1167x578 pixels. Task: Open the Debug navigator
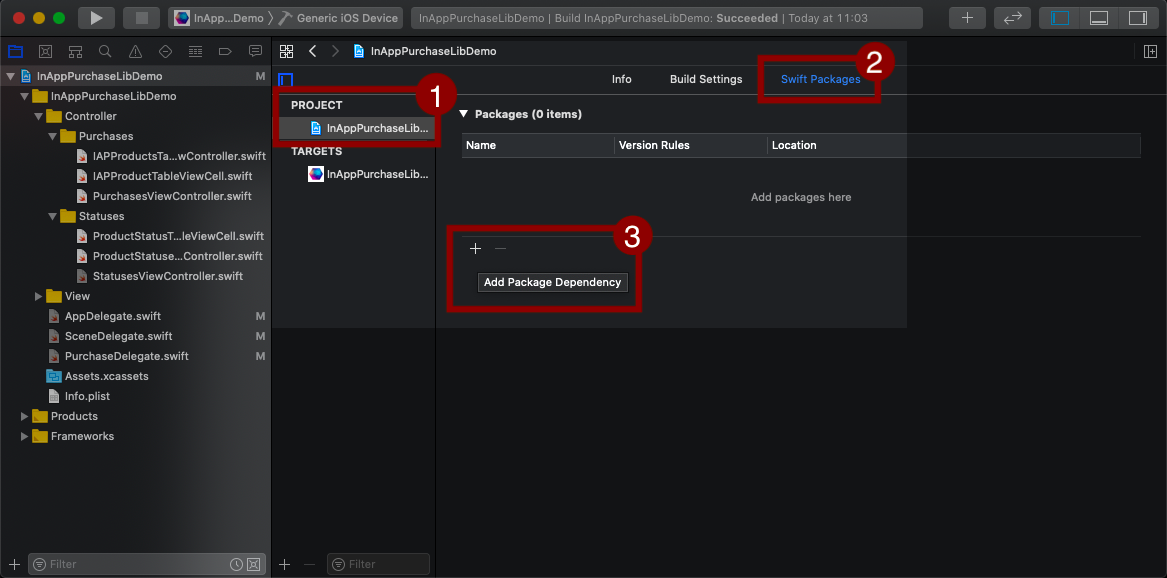tap(195, 51)
